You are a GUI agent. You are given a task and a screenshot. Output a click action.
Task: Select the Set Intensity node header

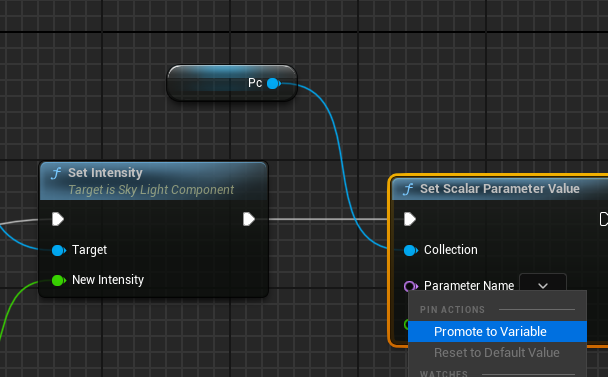(154, 181)
